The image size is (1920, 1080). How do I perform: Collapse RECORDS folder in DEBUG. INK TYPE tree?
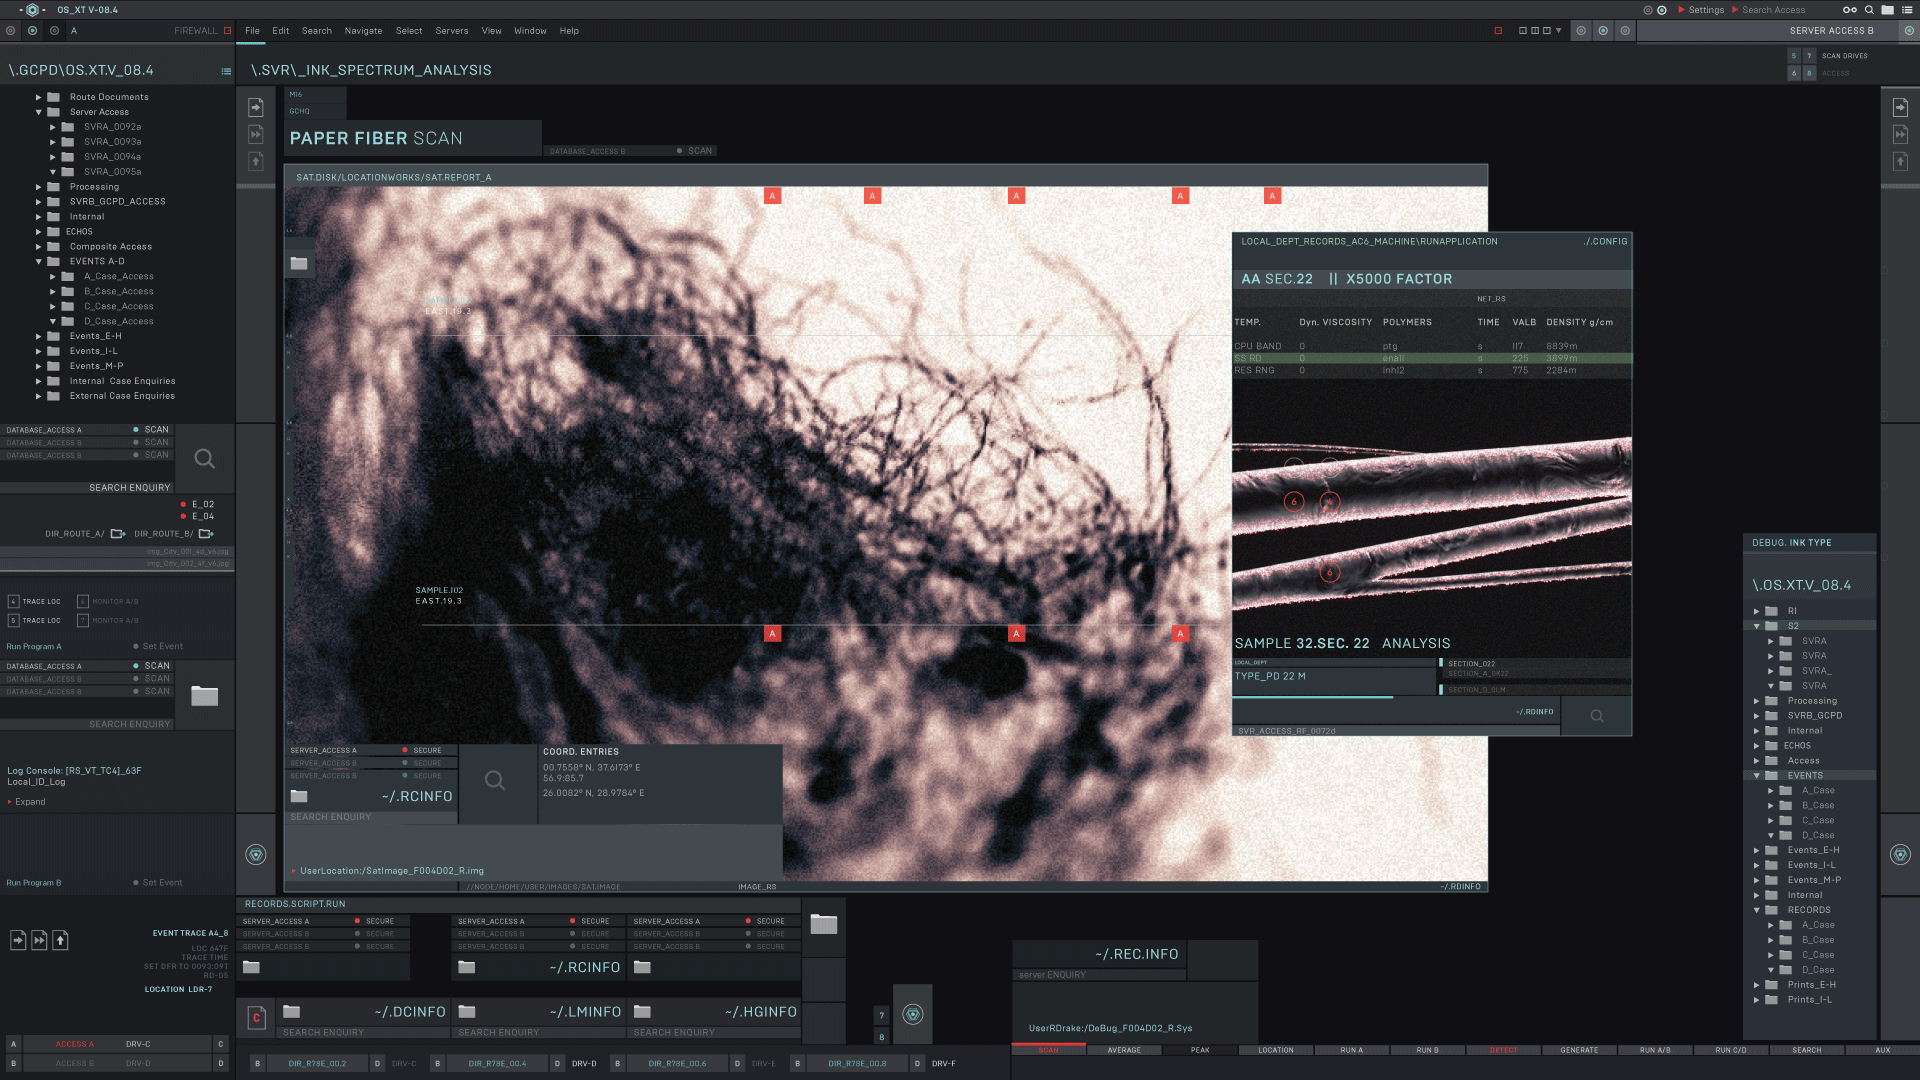click(x=1757, y=911)
